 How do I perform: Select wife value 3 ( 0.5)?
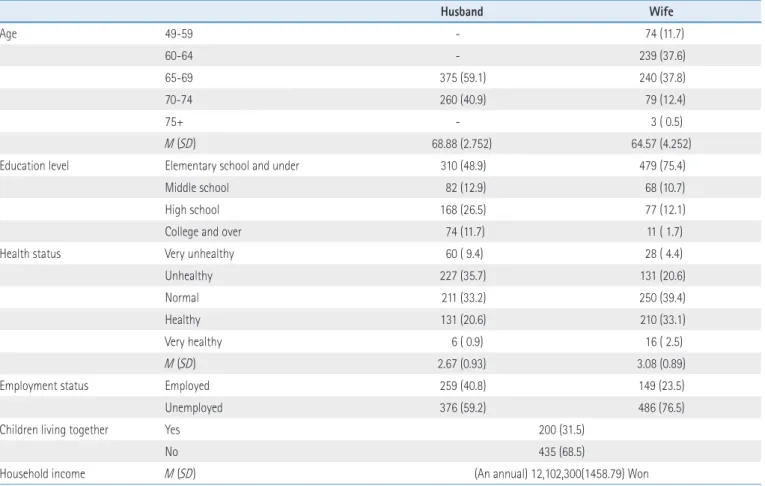pyautogui.click(x=666, y=122)
